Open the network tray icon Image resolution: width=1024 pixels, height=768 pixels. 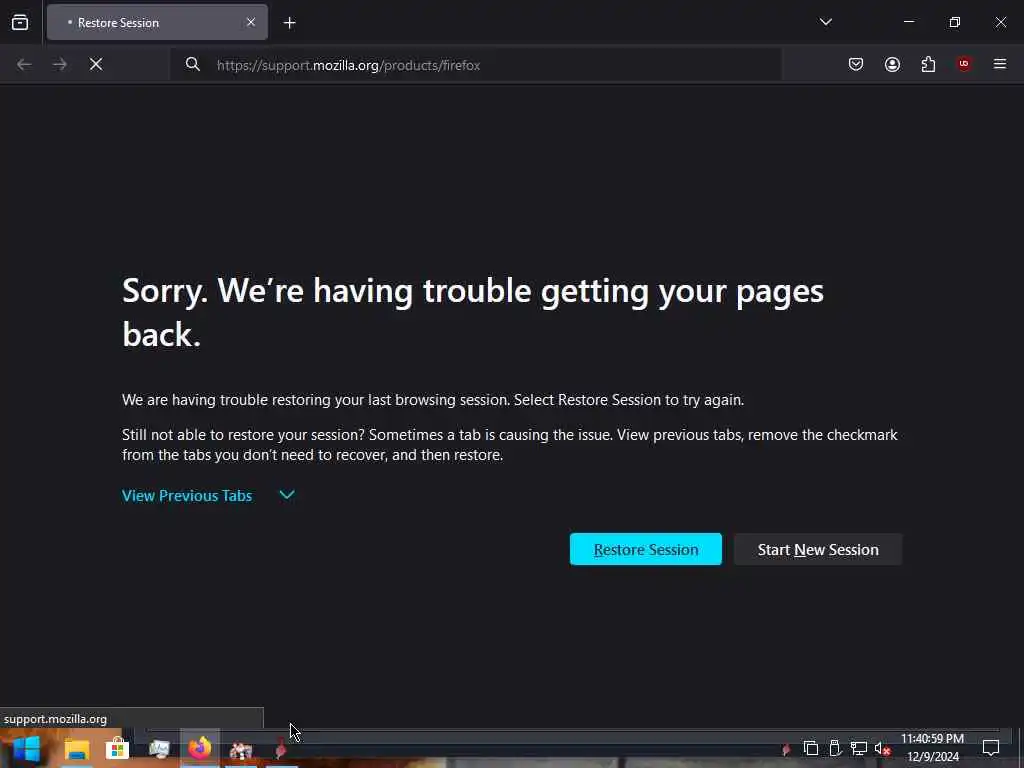(x=859, y=748)
